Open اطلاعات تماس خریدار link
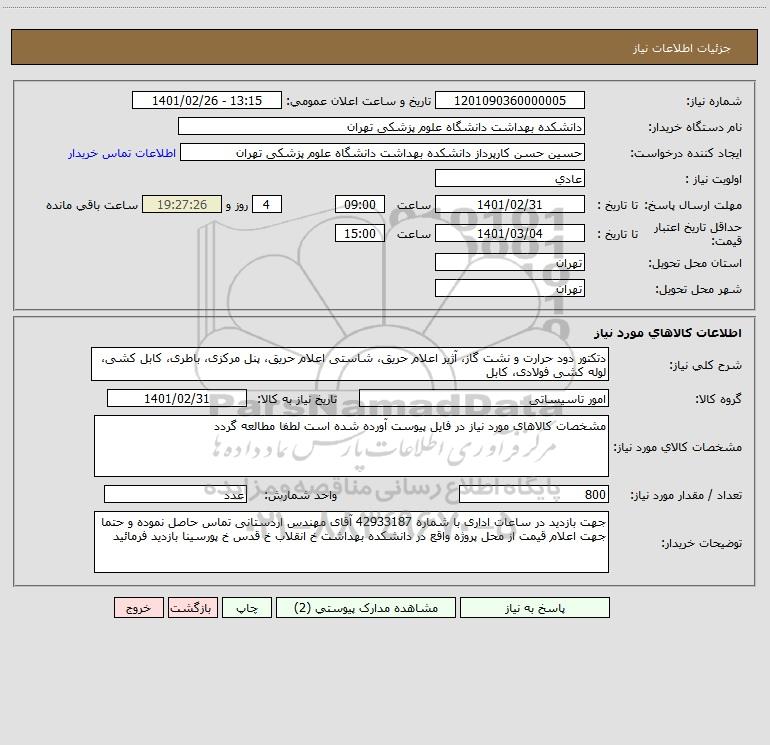The height and width of the screenshot is (745, 770). click(122, 153)
